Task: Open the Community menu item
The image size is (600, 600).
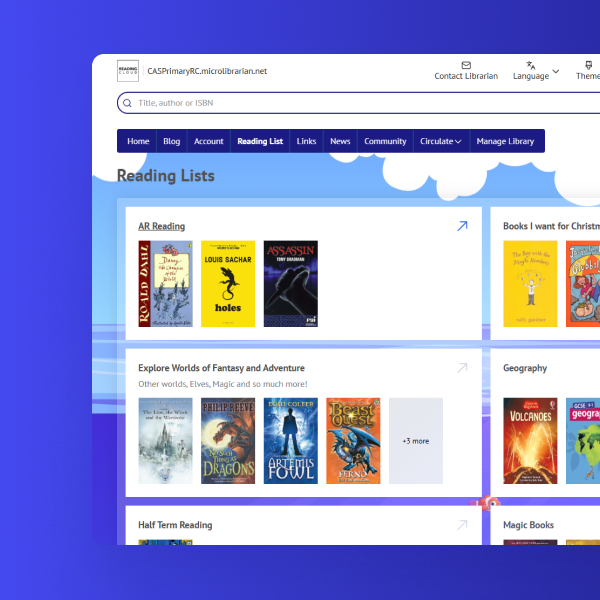Action: tap(385, 141)
